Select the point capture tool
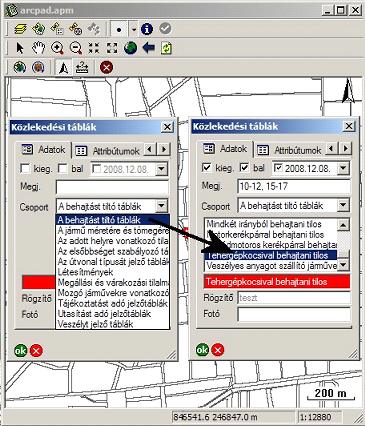Screen dimensions: 365x426 pyautogui.click(x=119, y=29)
